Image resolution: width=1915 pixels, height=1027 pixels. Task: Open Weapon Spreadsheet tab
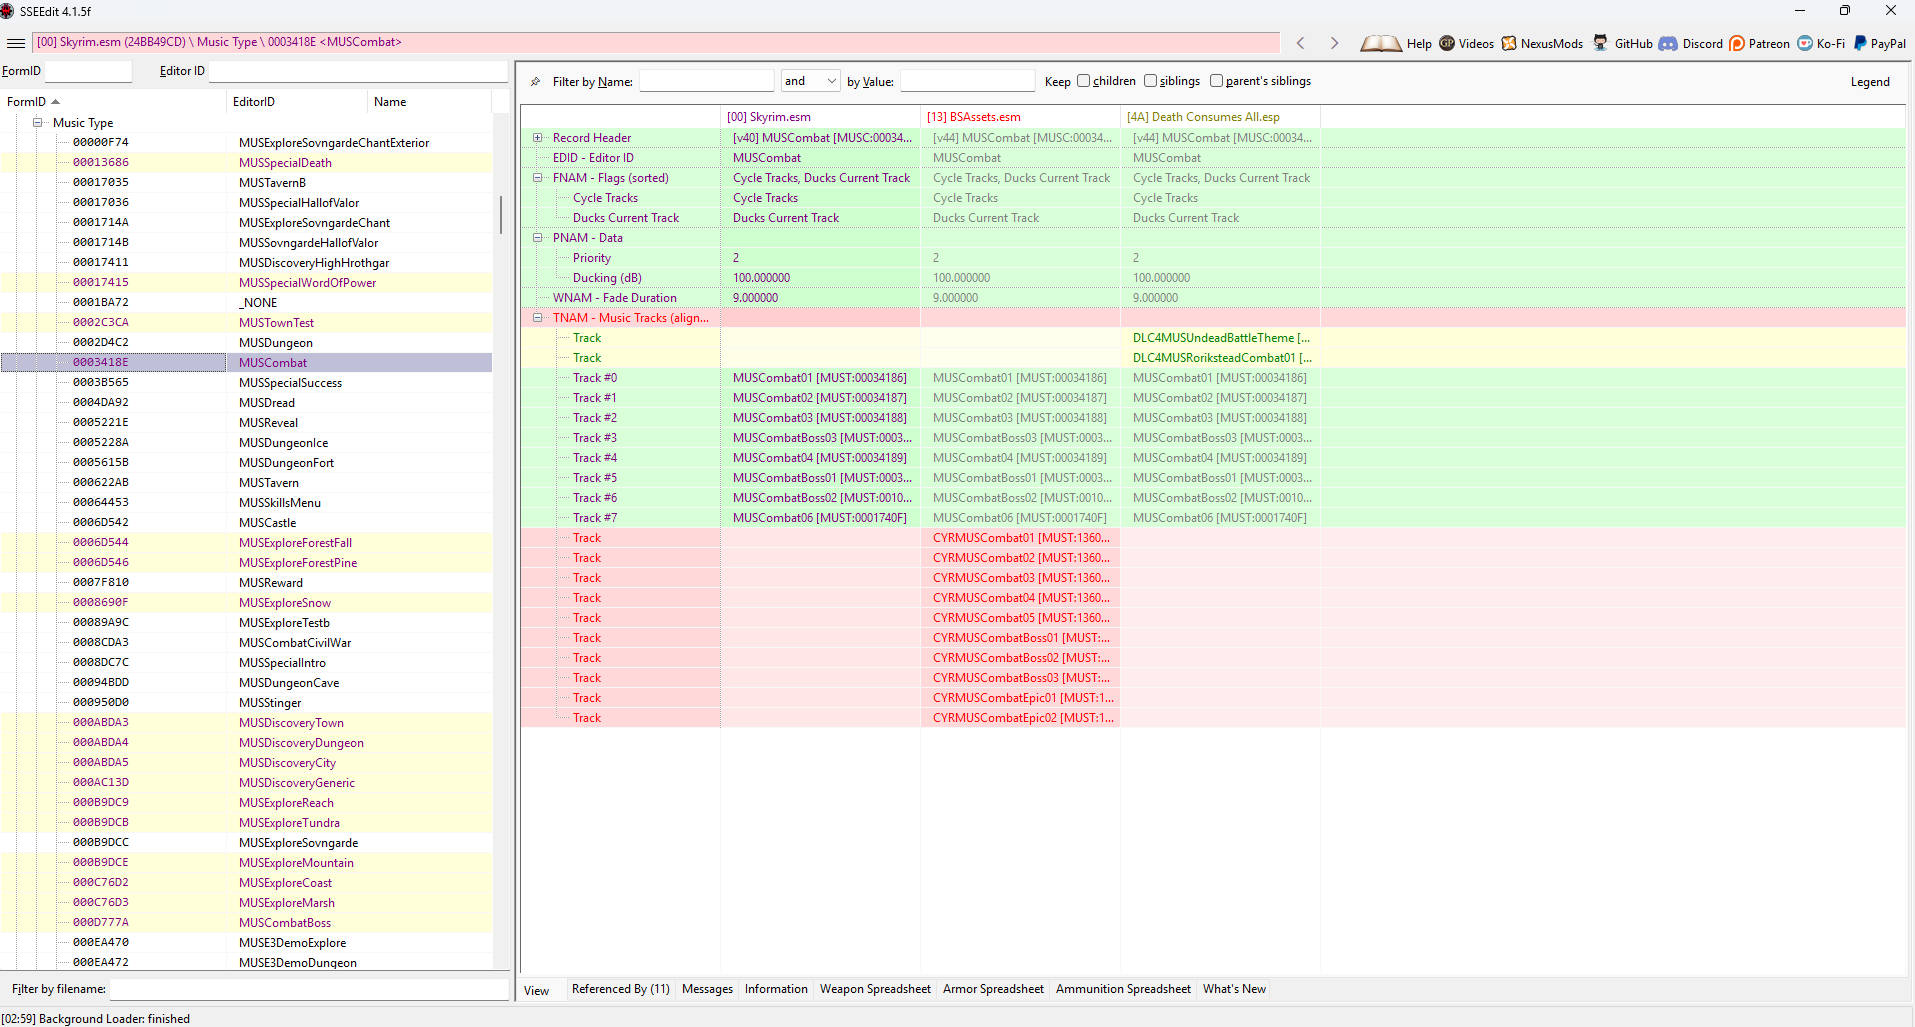click(875, 989)
